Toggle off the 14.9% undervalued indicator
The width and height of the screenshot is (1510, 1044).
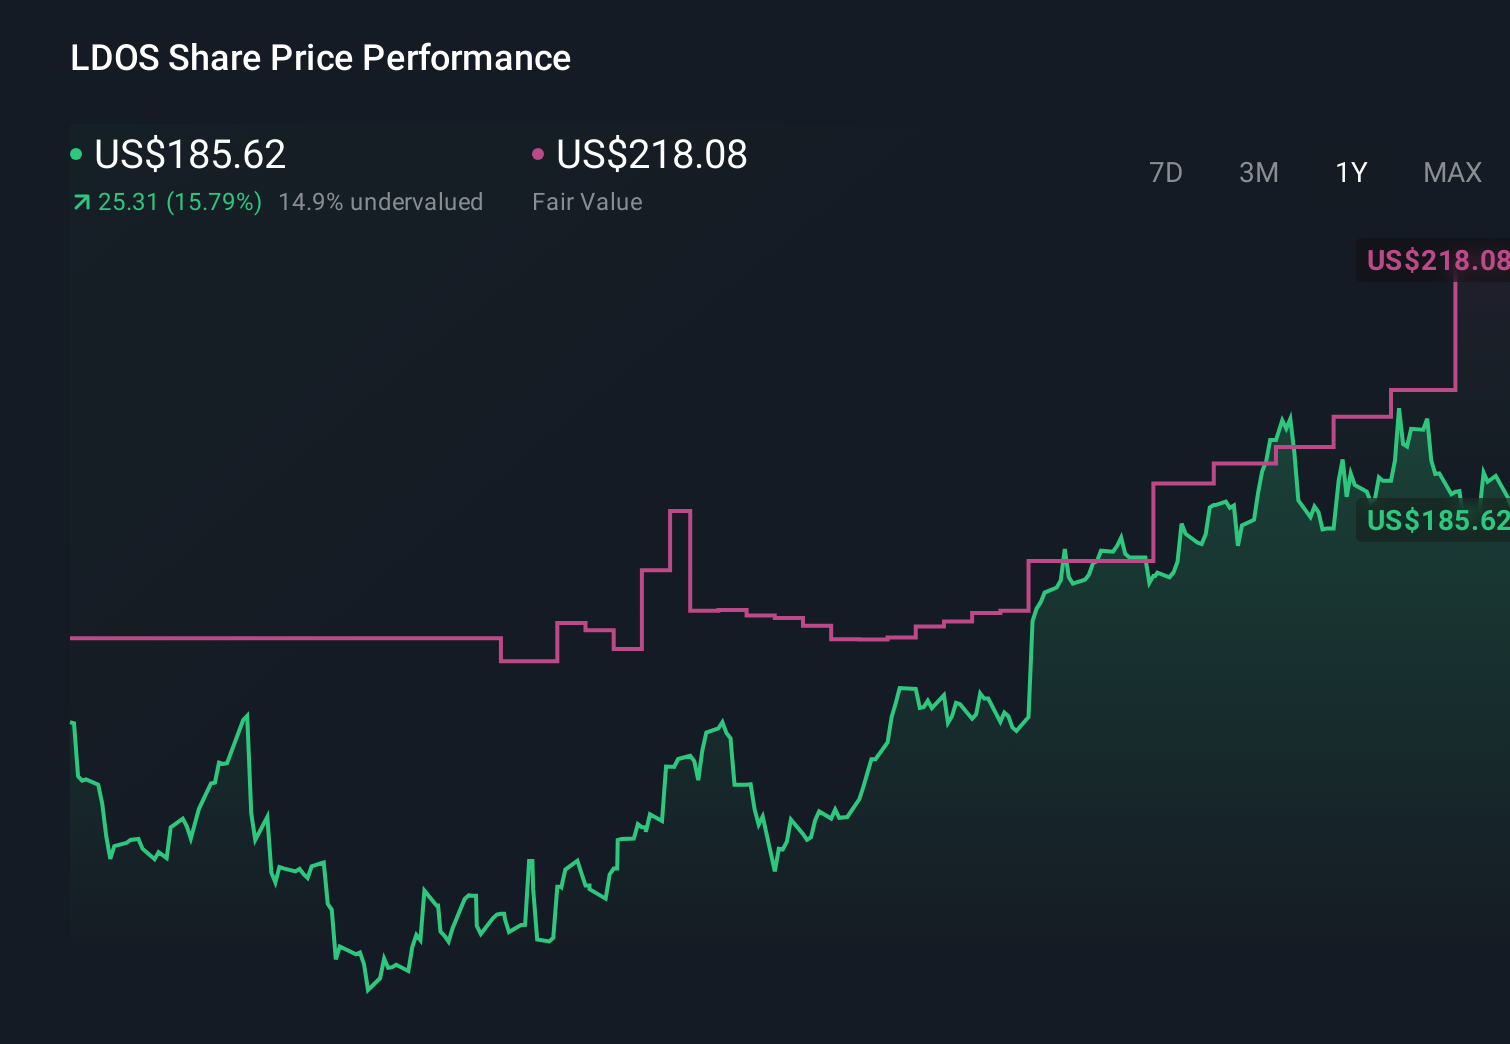pos(381,202)
